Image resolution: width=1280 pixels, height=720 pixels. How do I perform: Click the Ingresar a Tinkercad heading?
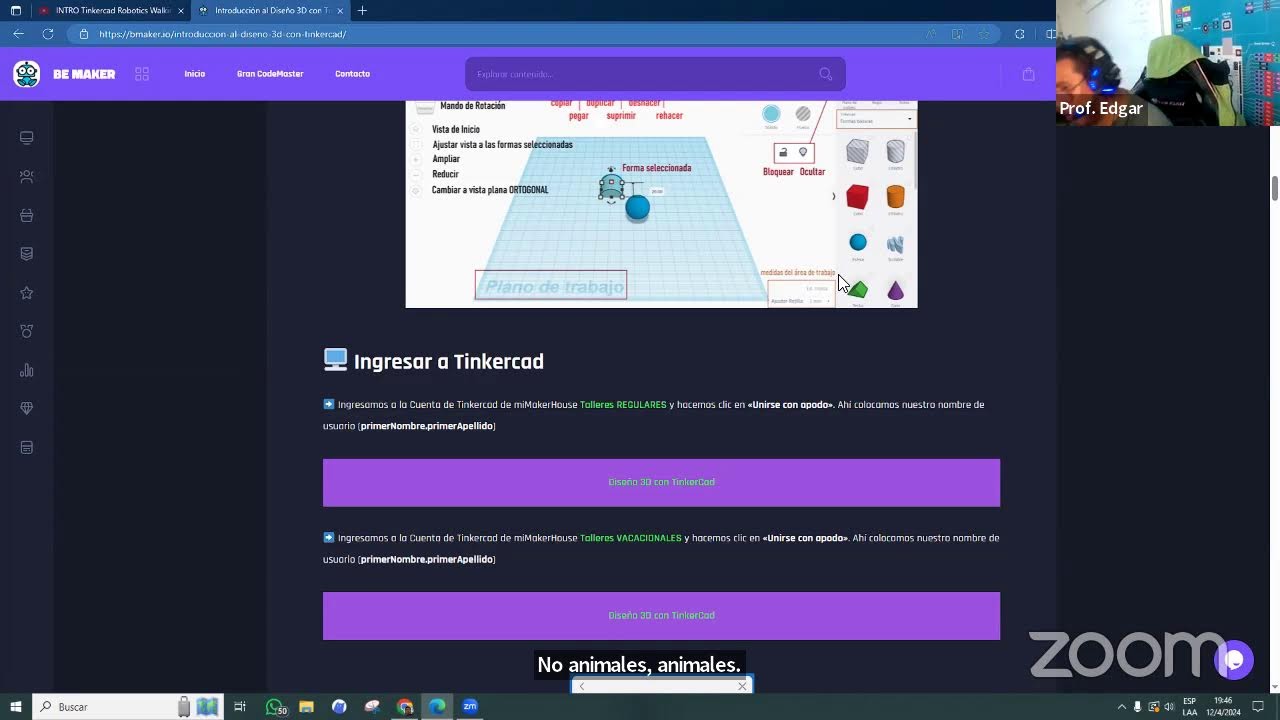448,362
